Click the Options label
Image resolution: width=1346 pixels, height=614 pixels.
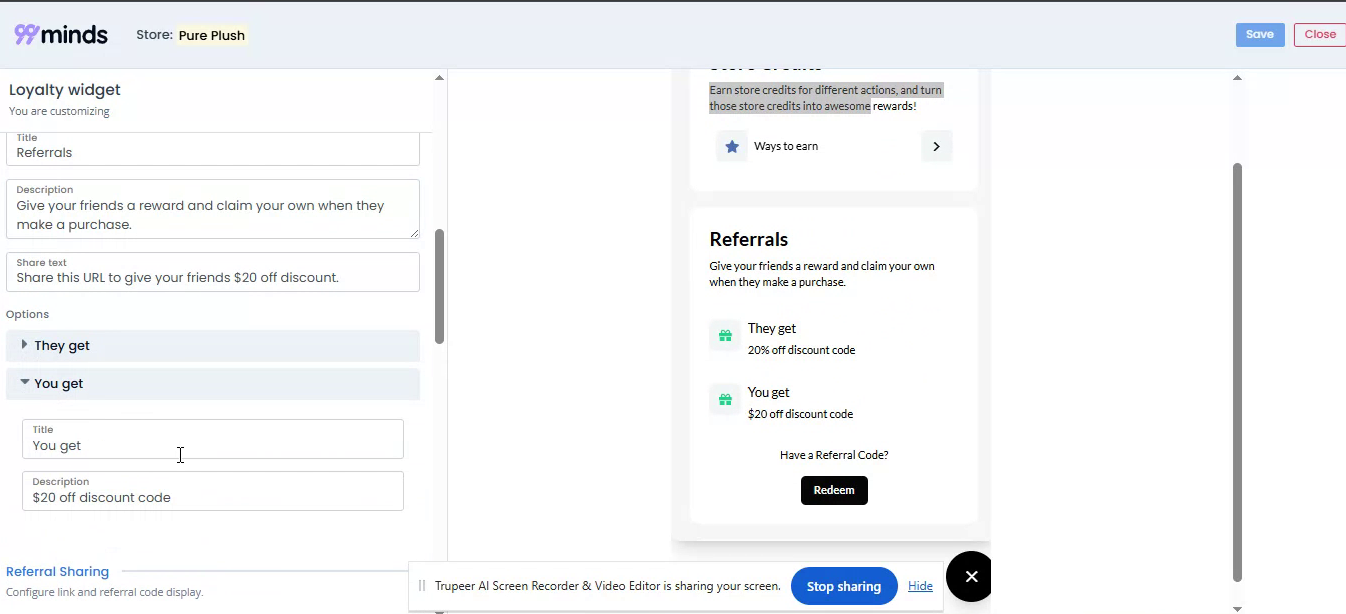[27, 314]
